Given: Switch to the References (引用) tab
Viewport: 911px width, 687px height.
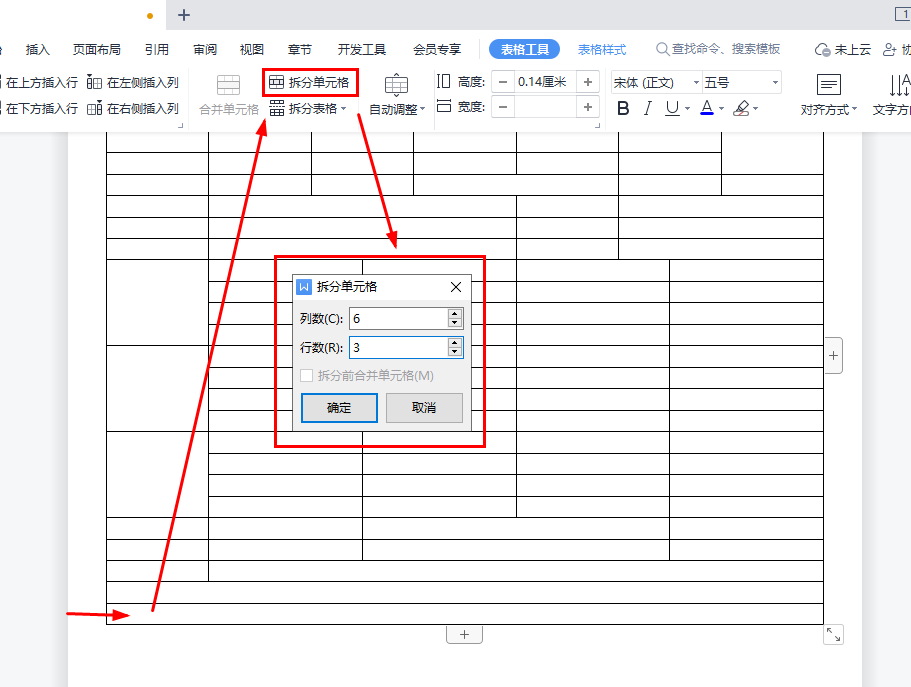Looking at the screenshot, I should 157,49.
